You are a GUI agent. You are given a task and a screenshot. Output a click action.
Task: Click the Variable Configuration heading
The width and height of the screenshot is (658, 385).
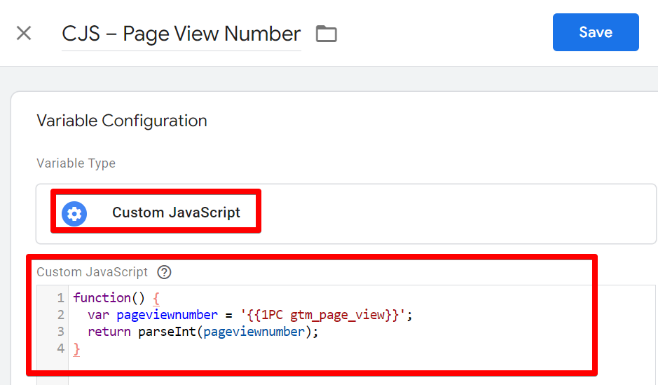(122, 121)
